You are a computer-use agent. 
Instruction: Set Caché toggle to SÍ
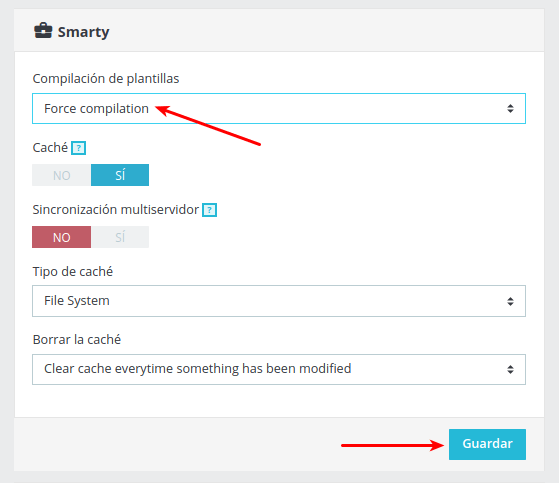pos(120,175)
